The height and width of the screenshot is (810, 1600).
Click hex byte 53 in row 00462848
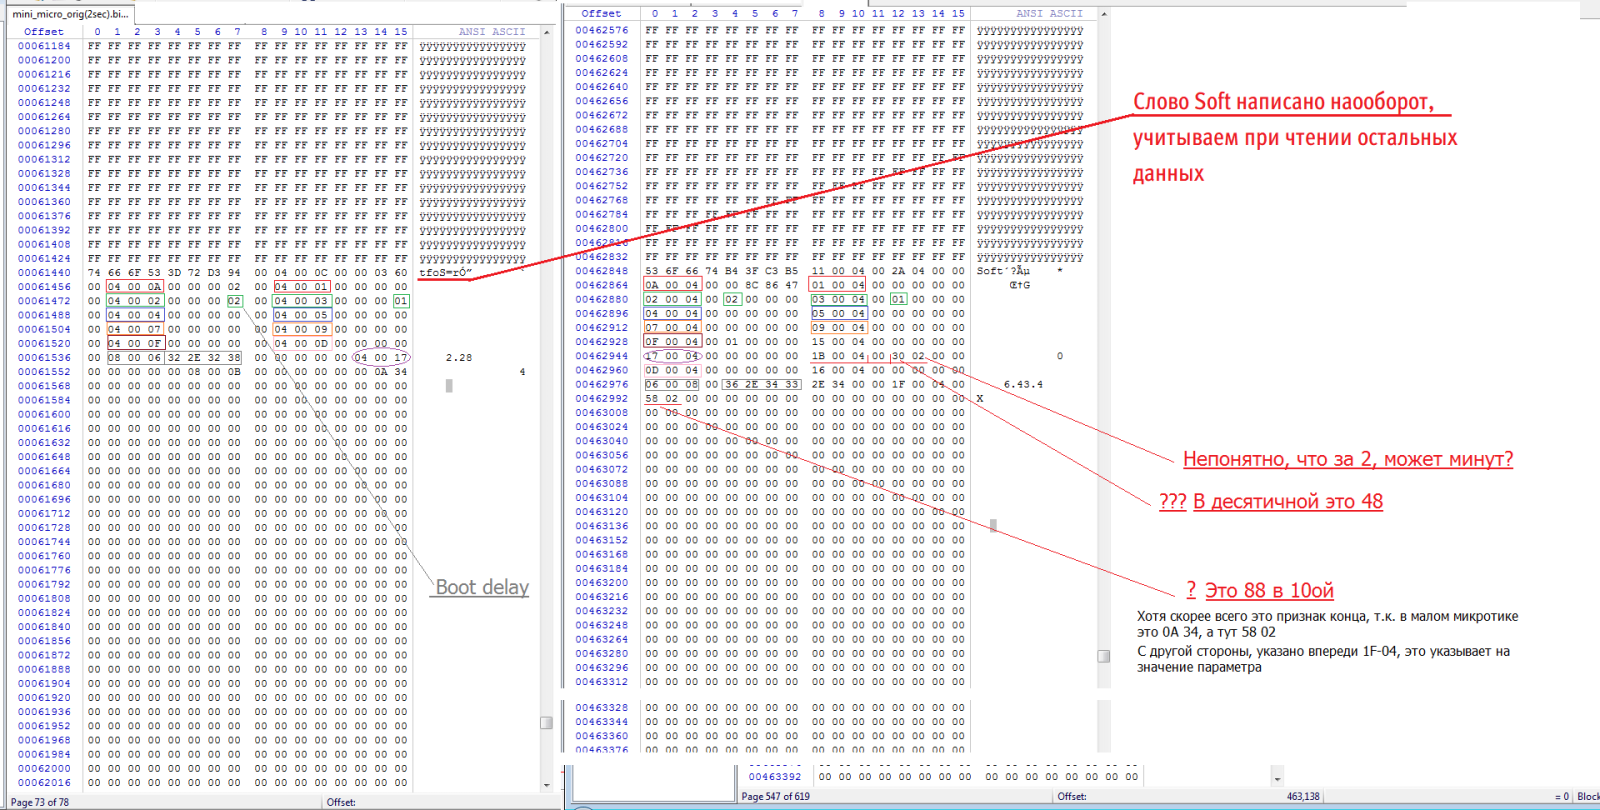[x=652, y=271]
